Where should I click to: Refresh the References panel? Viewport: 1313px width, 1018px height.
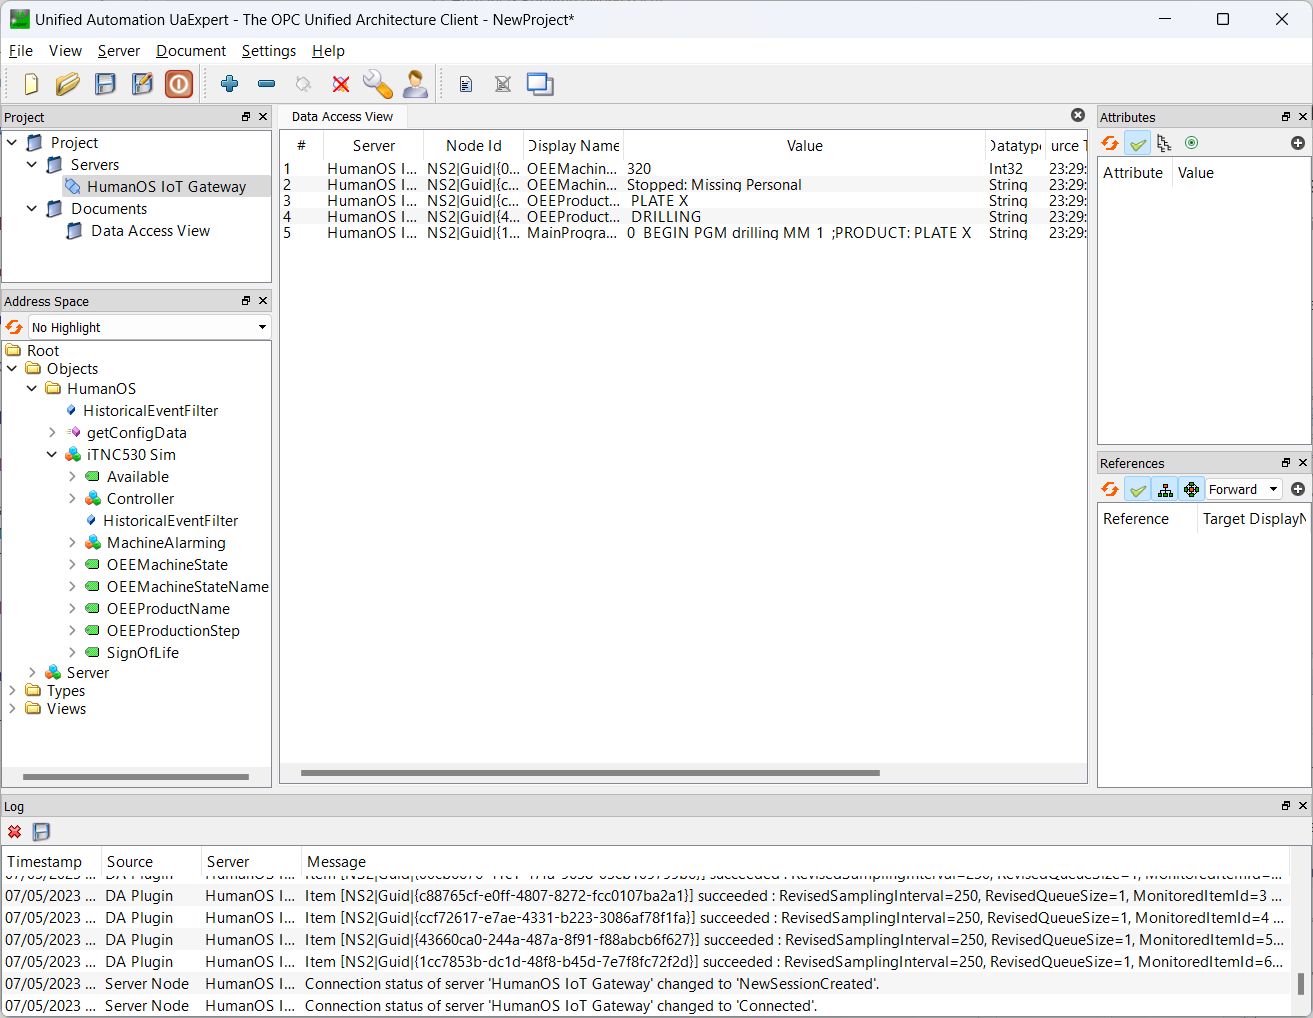(x=1110, y=489)
